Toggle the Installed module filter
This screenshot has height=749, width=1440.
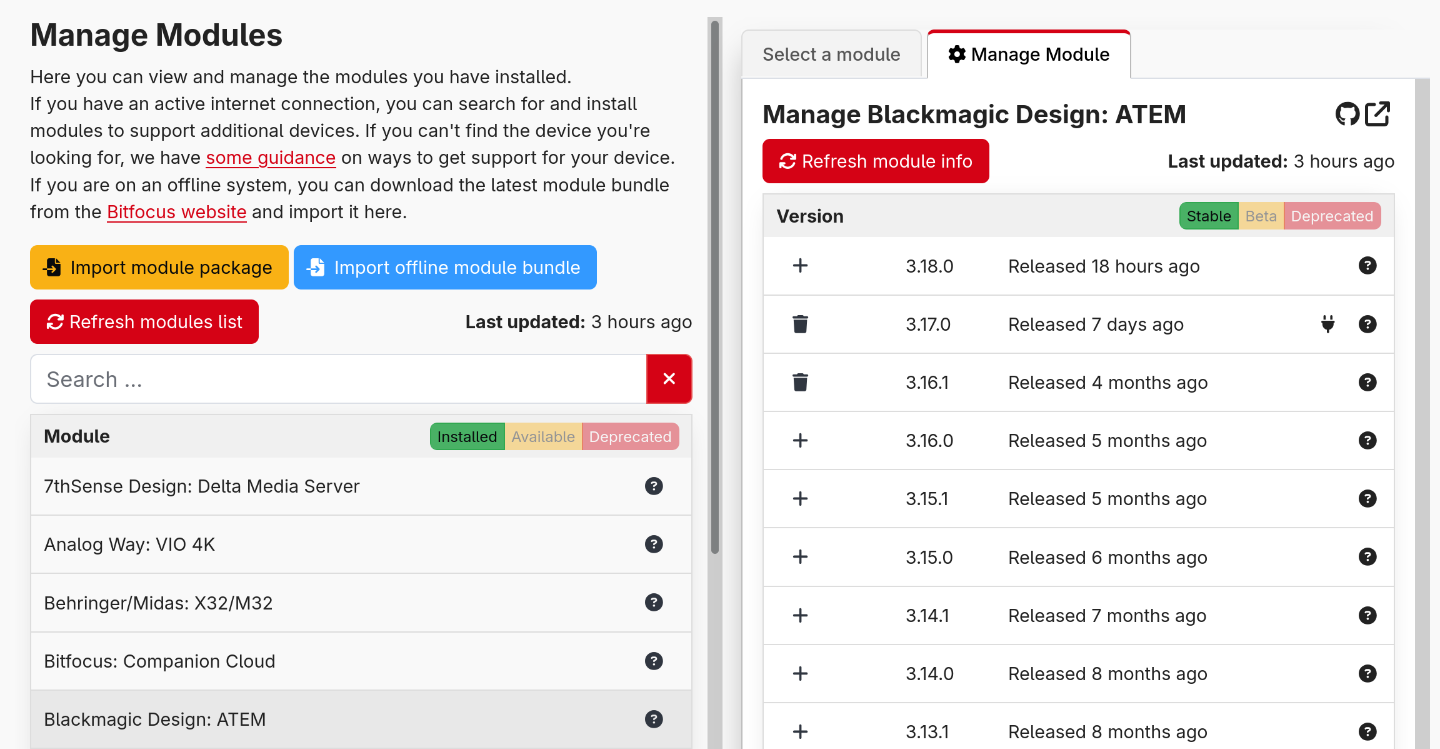tap(467, 436)
